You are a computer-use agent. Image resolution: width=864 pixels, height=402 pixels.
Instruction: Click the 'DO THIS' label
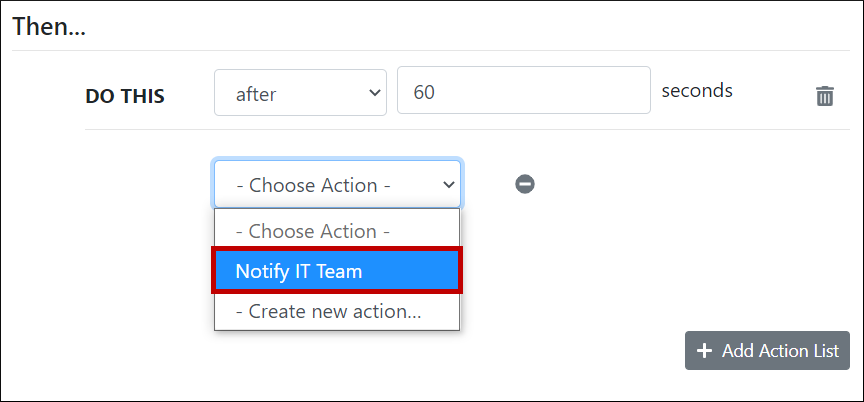(x=125, y=96)
